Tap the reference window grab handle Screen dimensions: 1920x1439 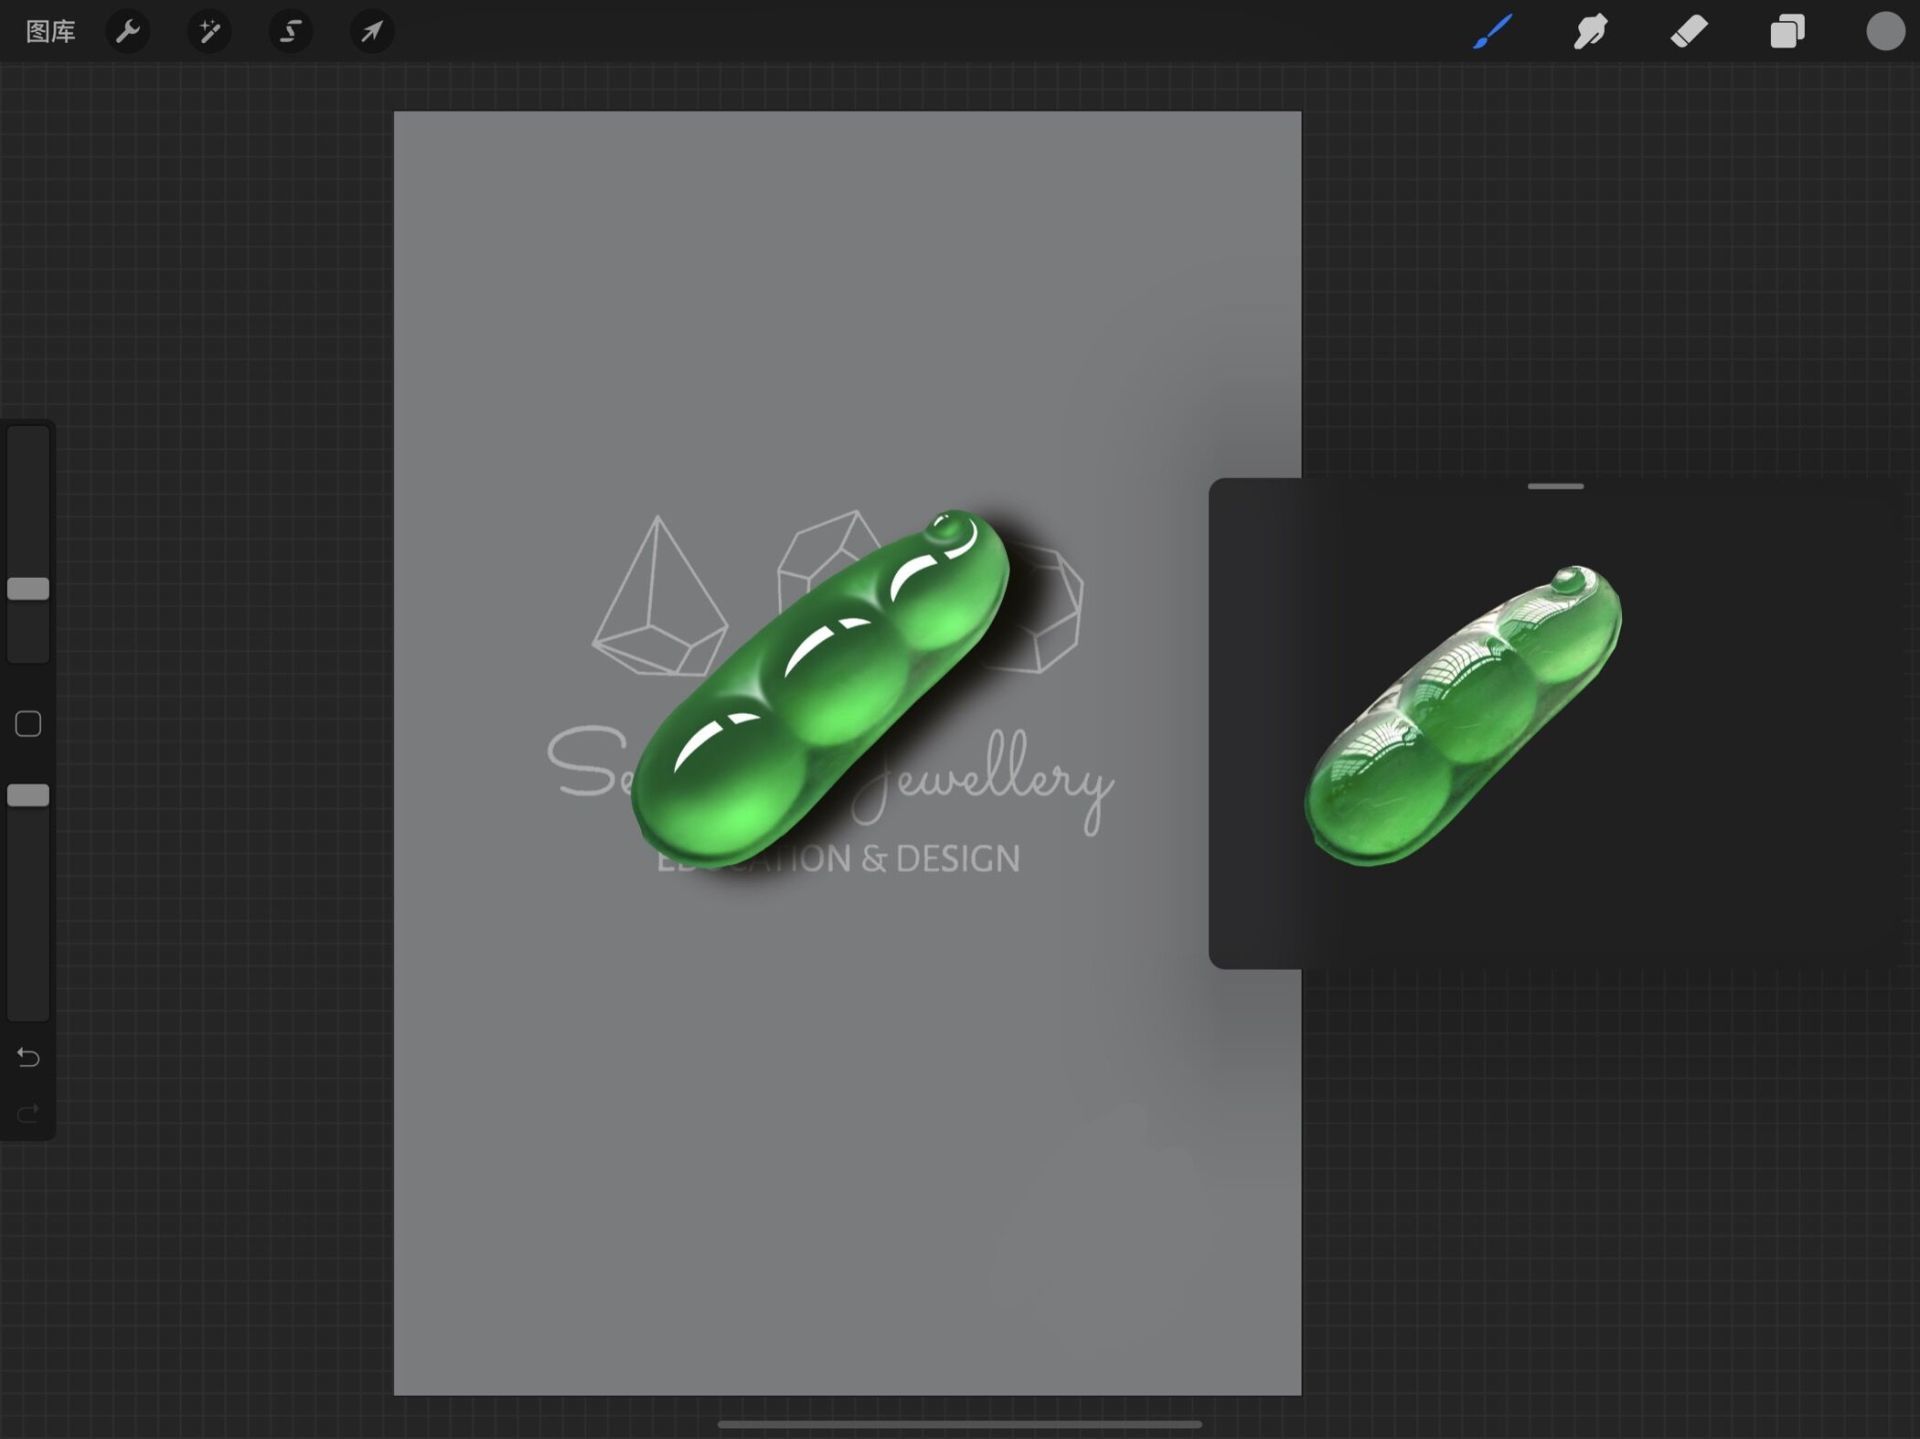pyautogui.click(x=1555, y=487)
